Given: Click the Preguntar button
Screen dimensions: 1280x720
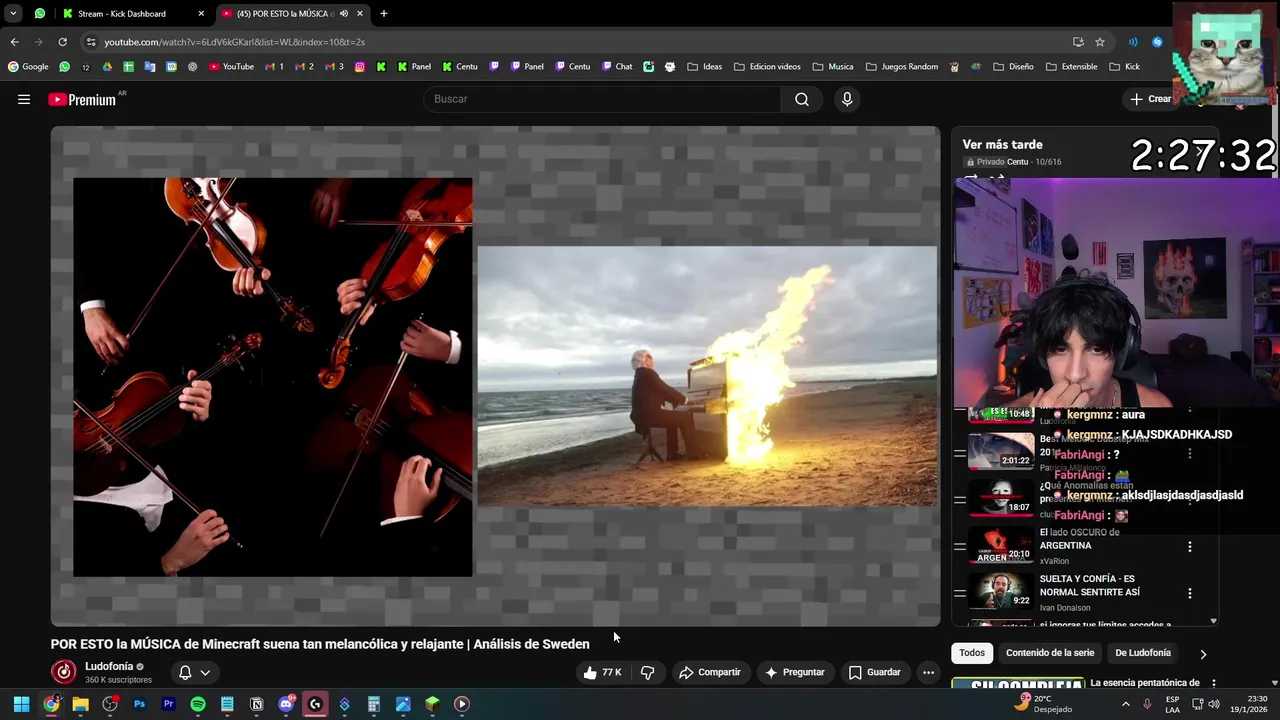Looking at the screenshot, I should click(x=795, y=672).
